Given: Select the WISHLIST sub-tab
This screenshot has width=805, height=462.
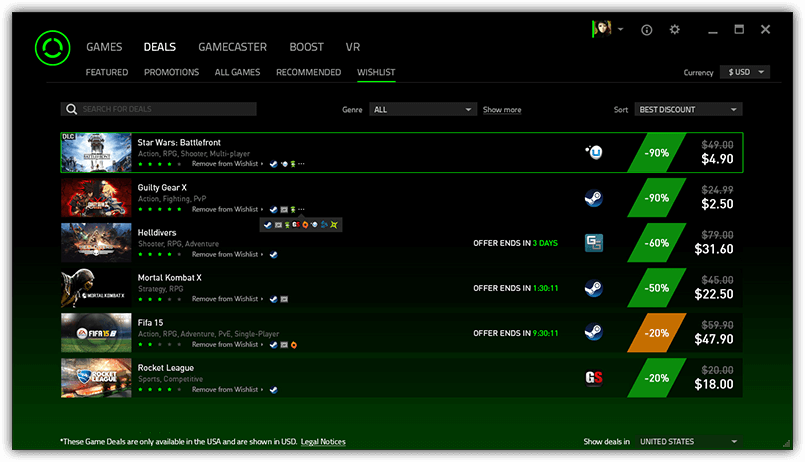Looking at the screenshot, I should point(376,72).
